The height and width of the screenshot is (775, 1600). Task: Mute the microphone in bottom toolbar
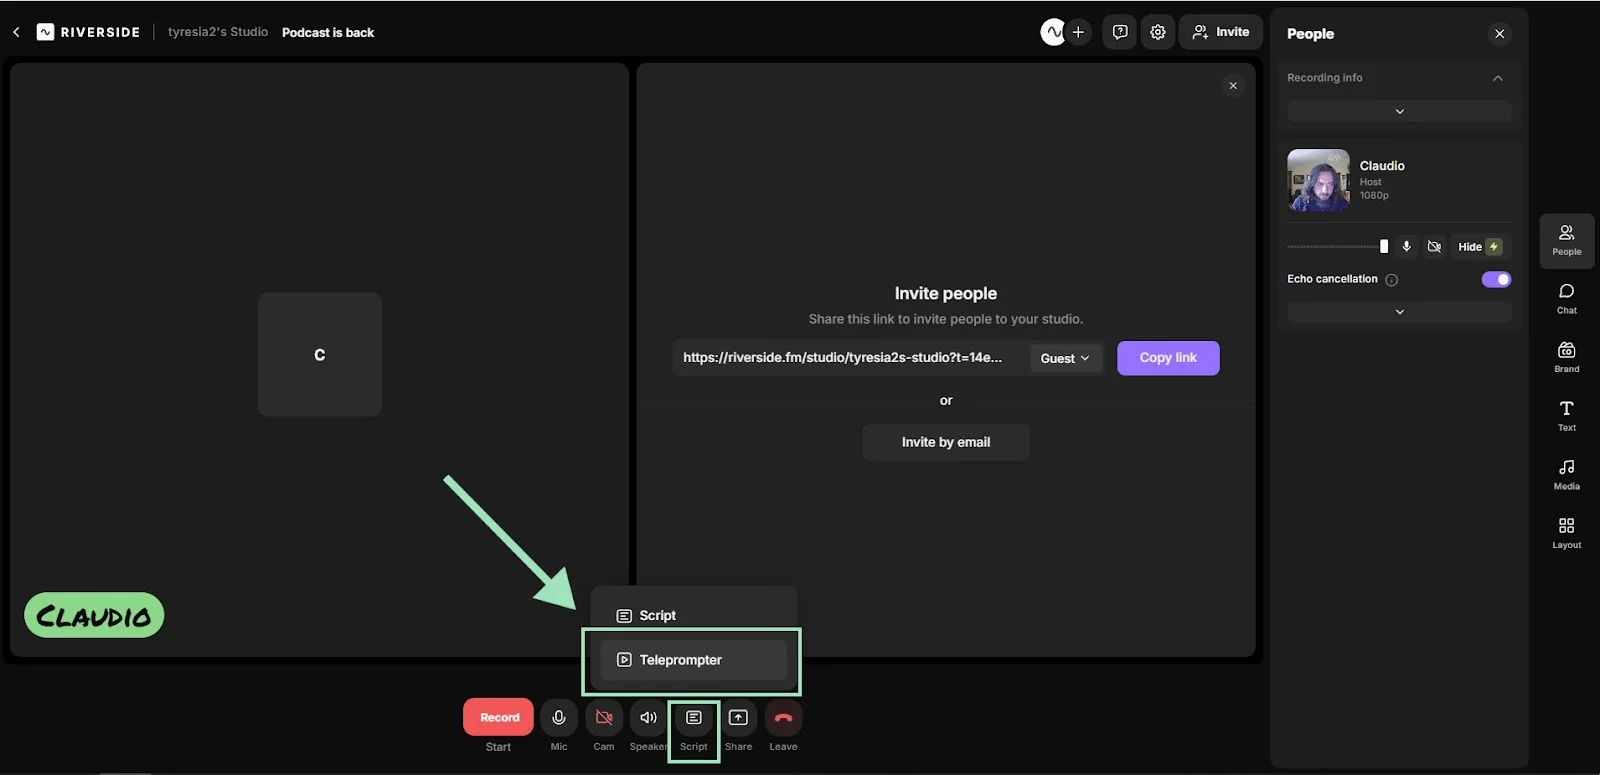559,718
